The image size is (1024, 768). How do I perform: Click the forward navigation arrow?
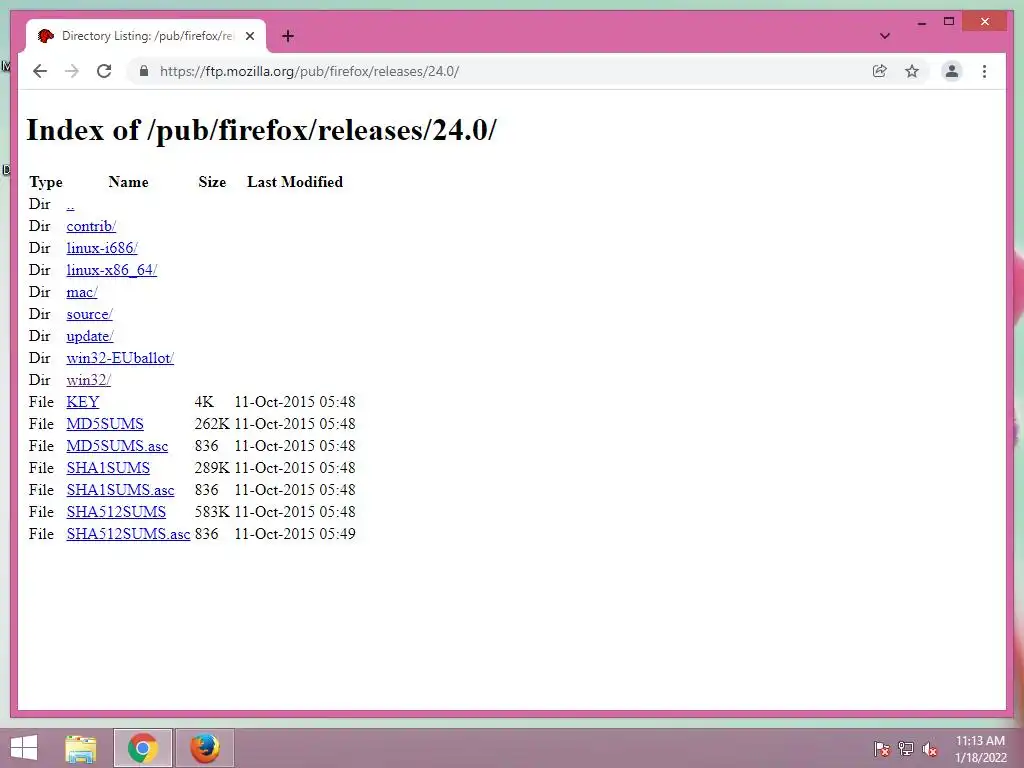point(72,71)
